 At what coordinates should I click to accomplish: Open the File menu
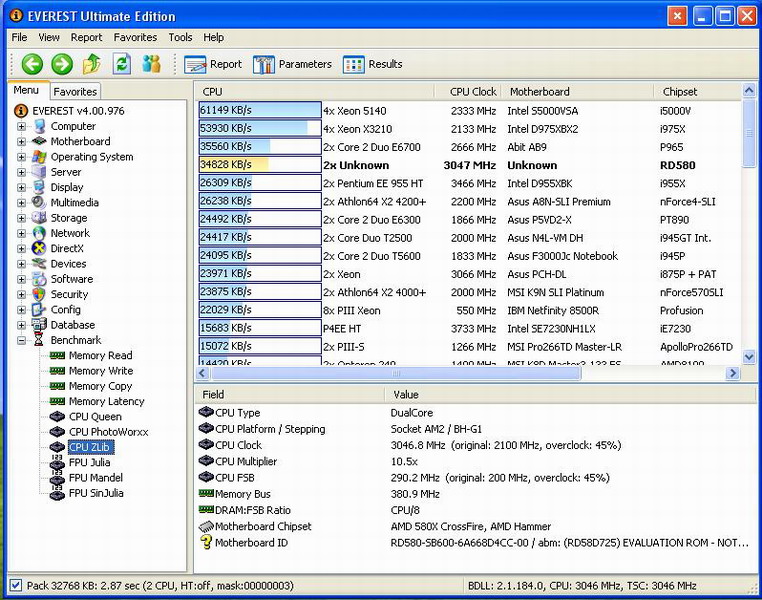pyautogui.click(x=19, y=37)
